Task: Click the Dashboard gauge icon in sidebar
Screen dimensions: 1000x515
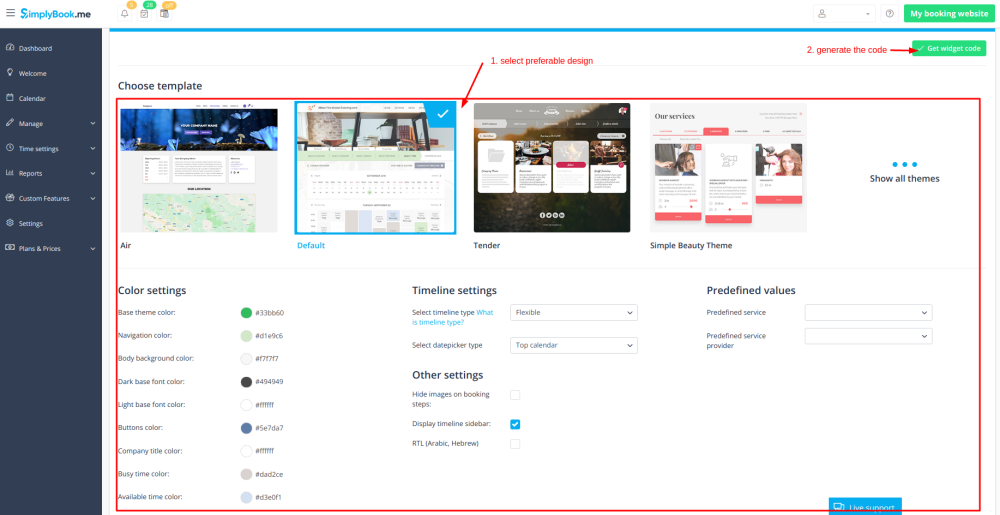Action: [x=10, y=48]
